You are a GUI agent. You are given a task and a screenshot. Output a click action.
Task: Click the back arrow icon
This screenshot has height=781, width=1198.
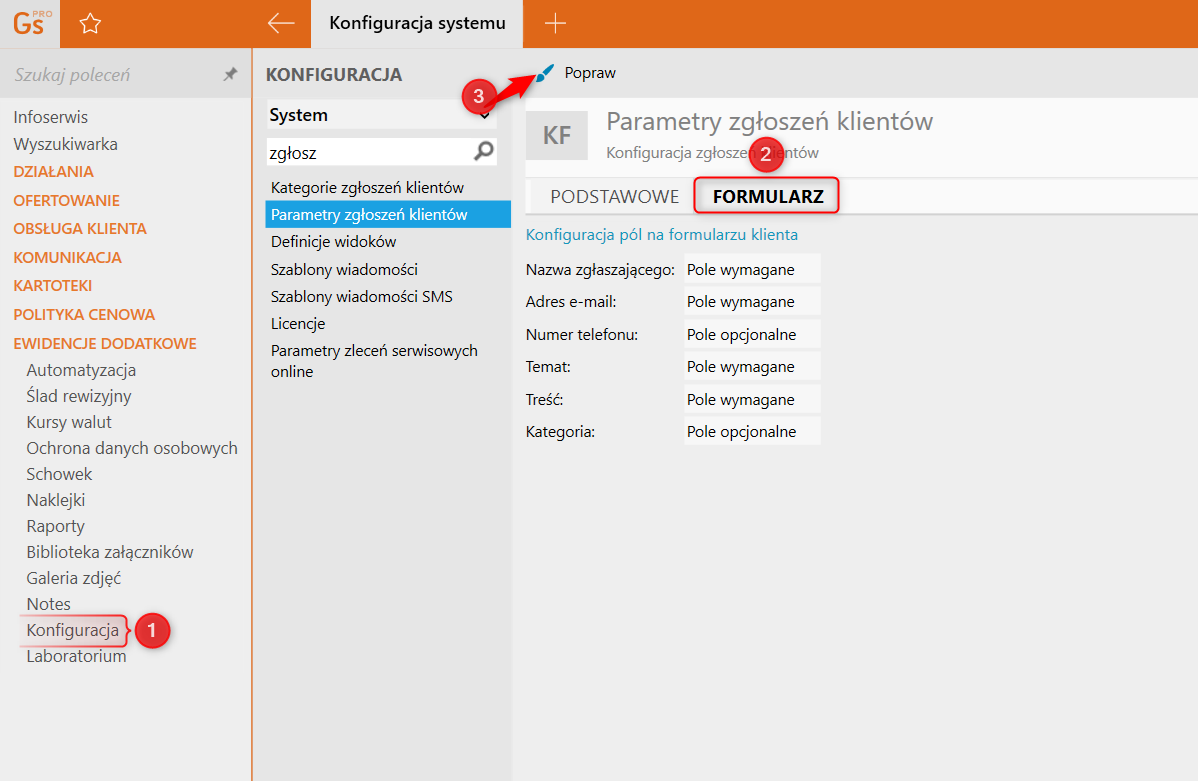(281, 24)
